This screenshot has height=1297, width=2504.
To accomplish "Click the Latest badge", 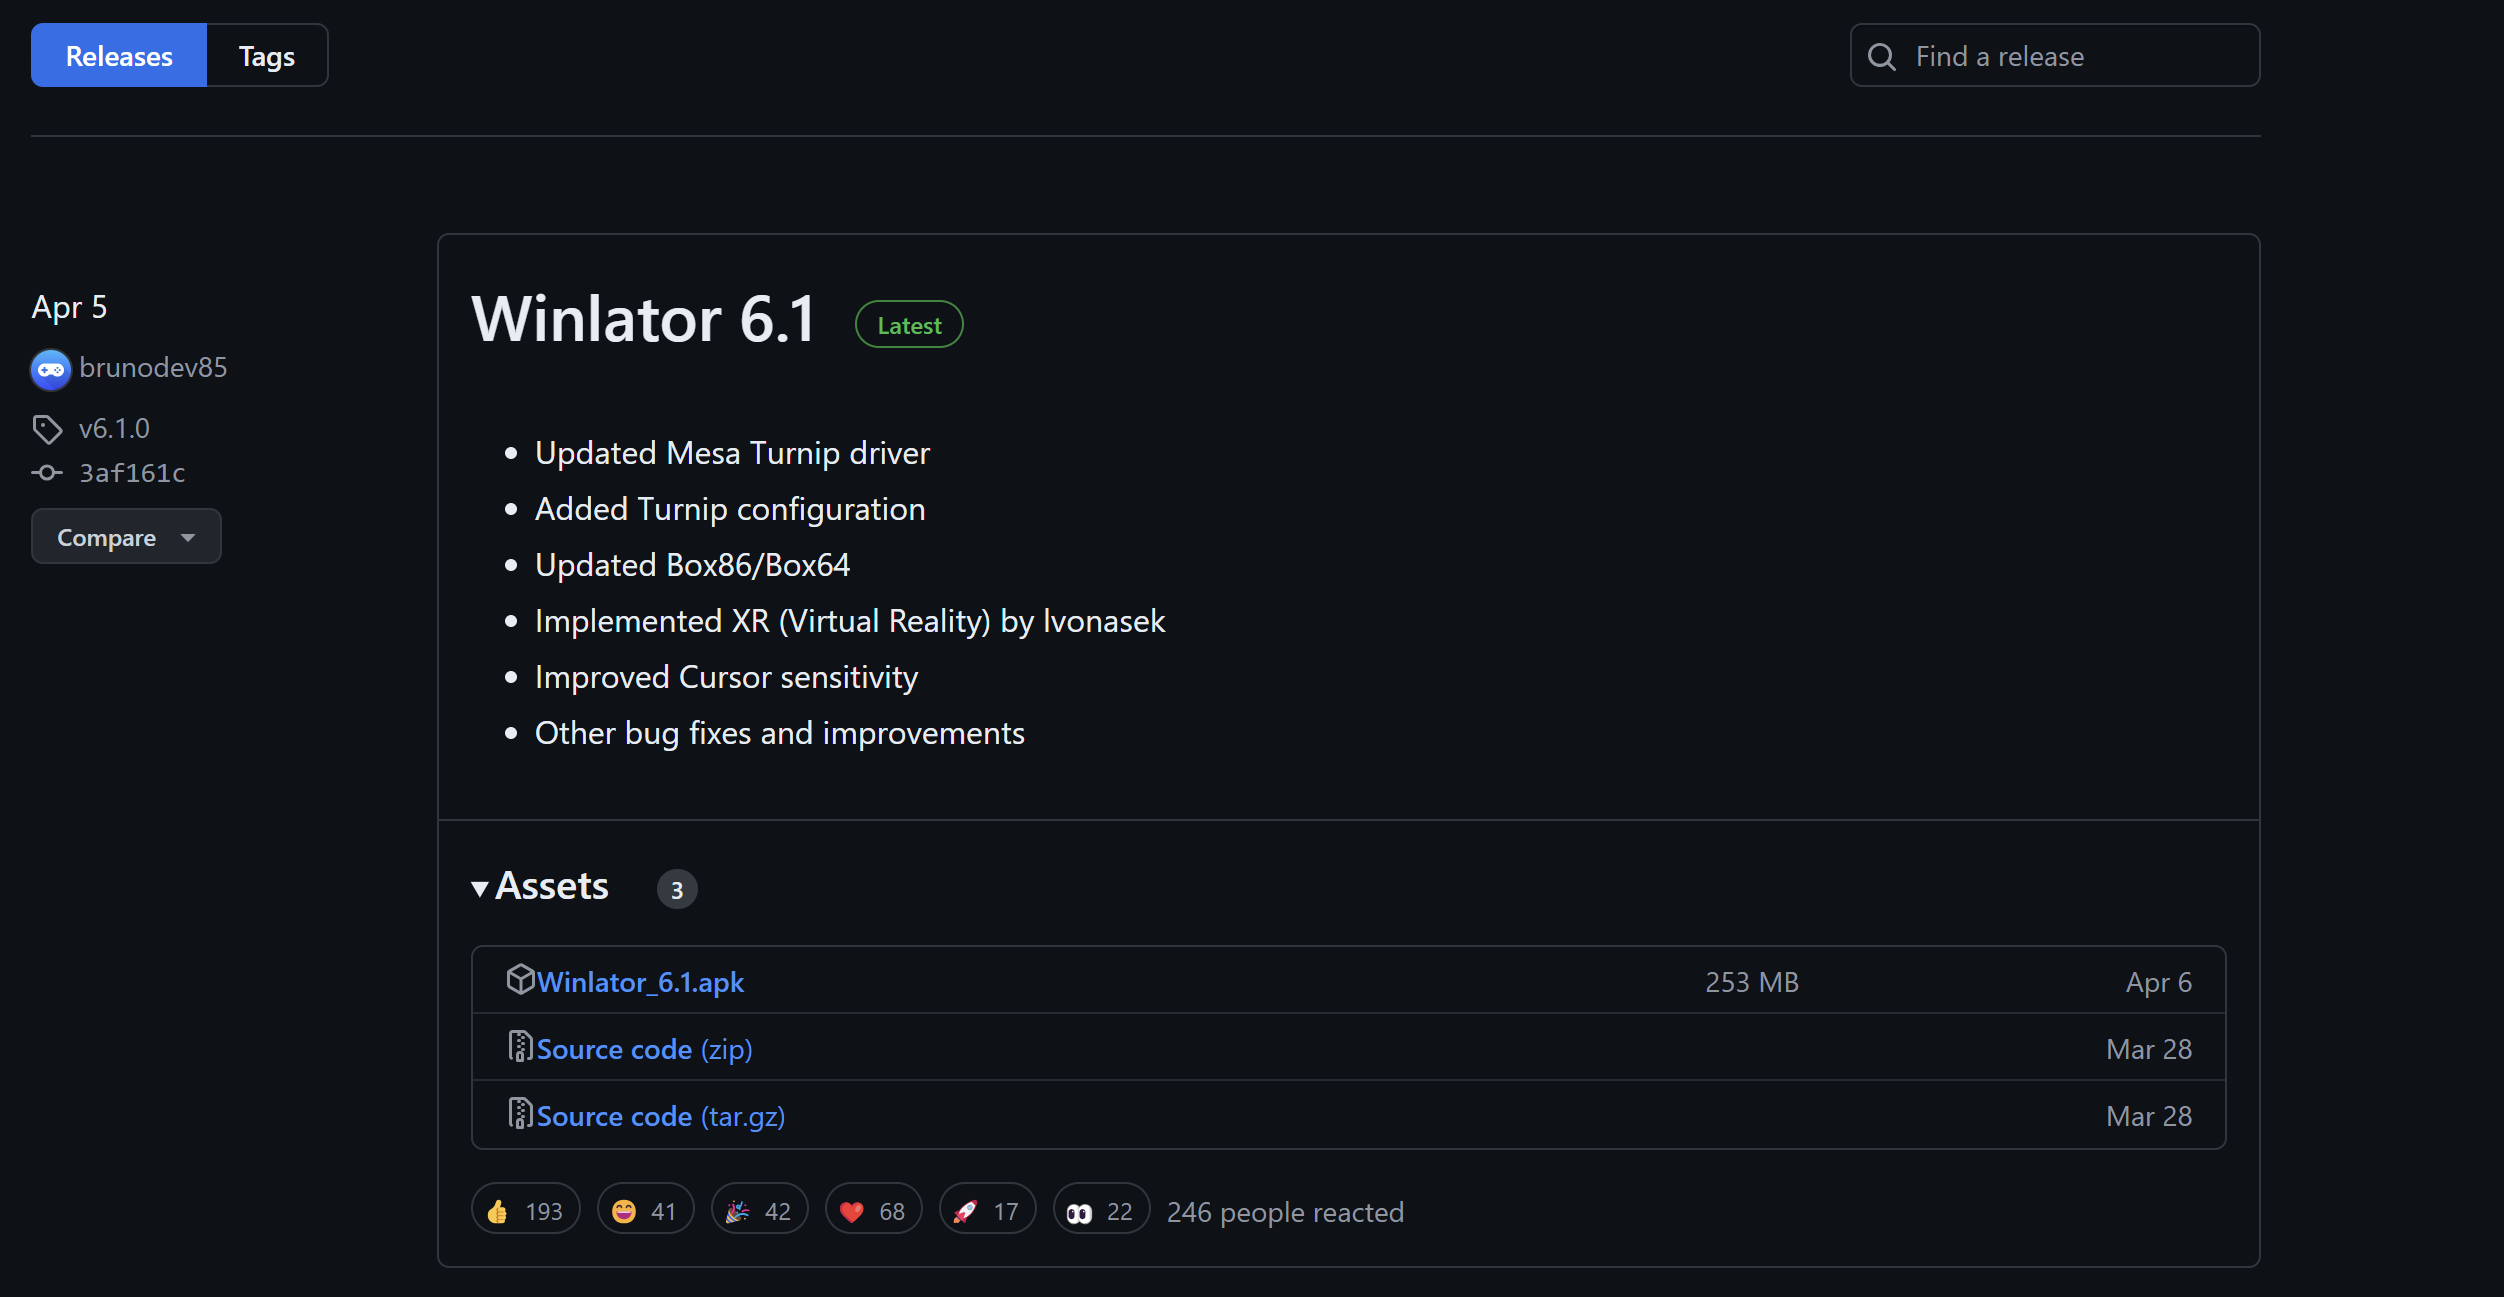I will [x=909, y=325].
